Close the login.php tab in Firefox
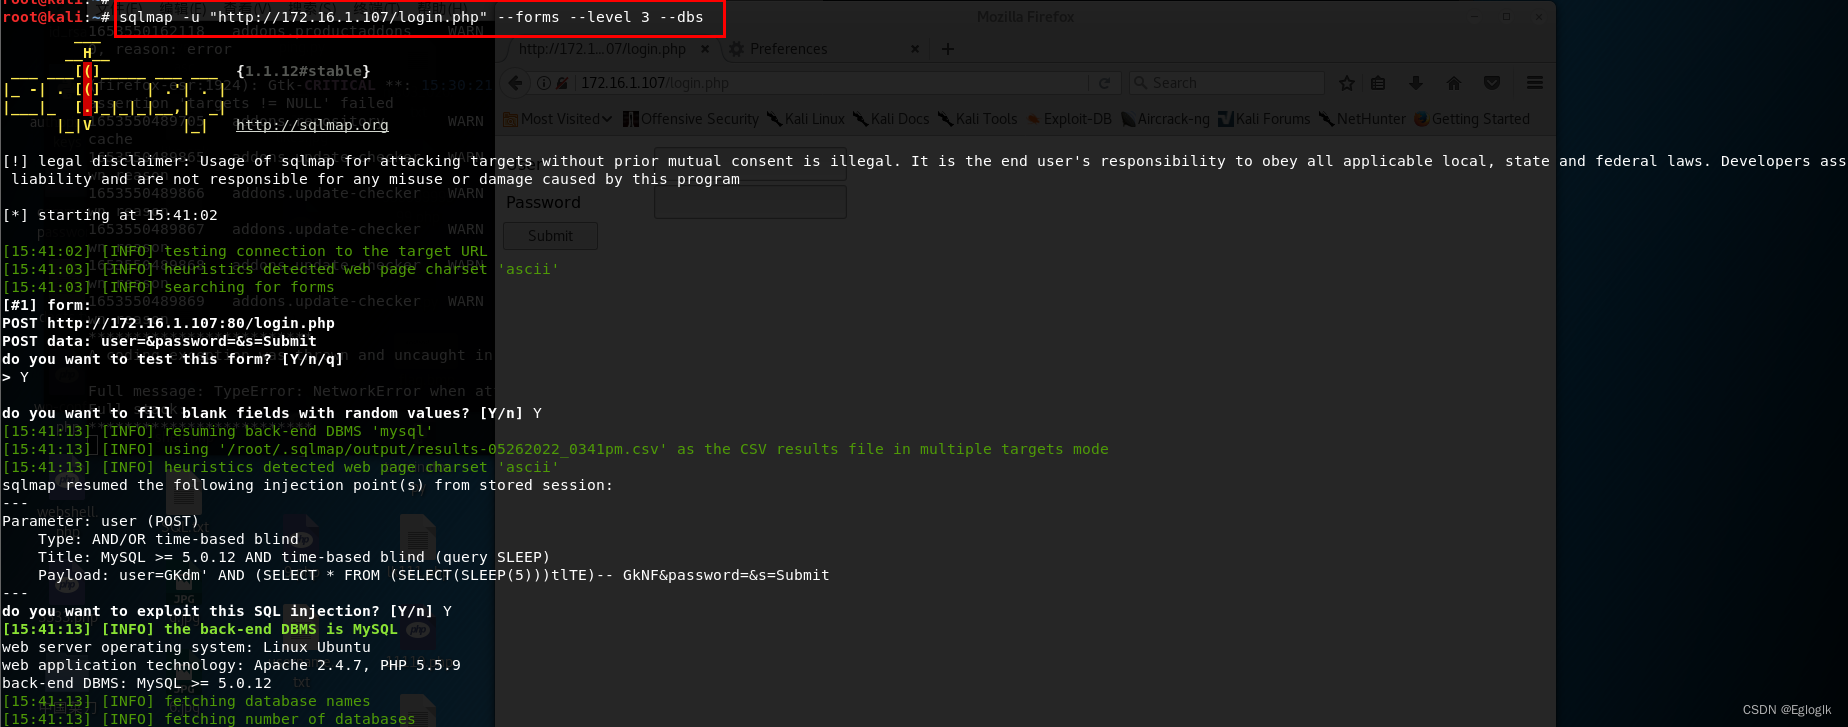The width and height of the screenshot is (1848, 727). click(705, 49)
